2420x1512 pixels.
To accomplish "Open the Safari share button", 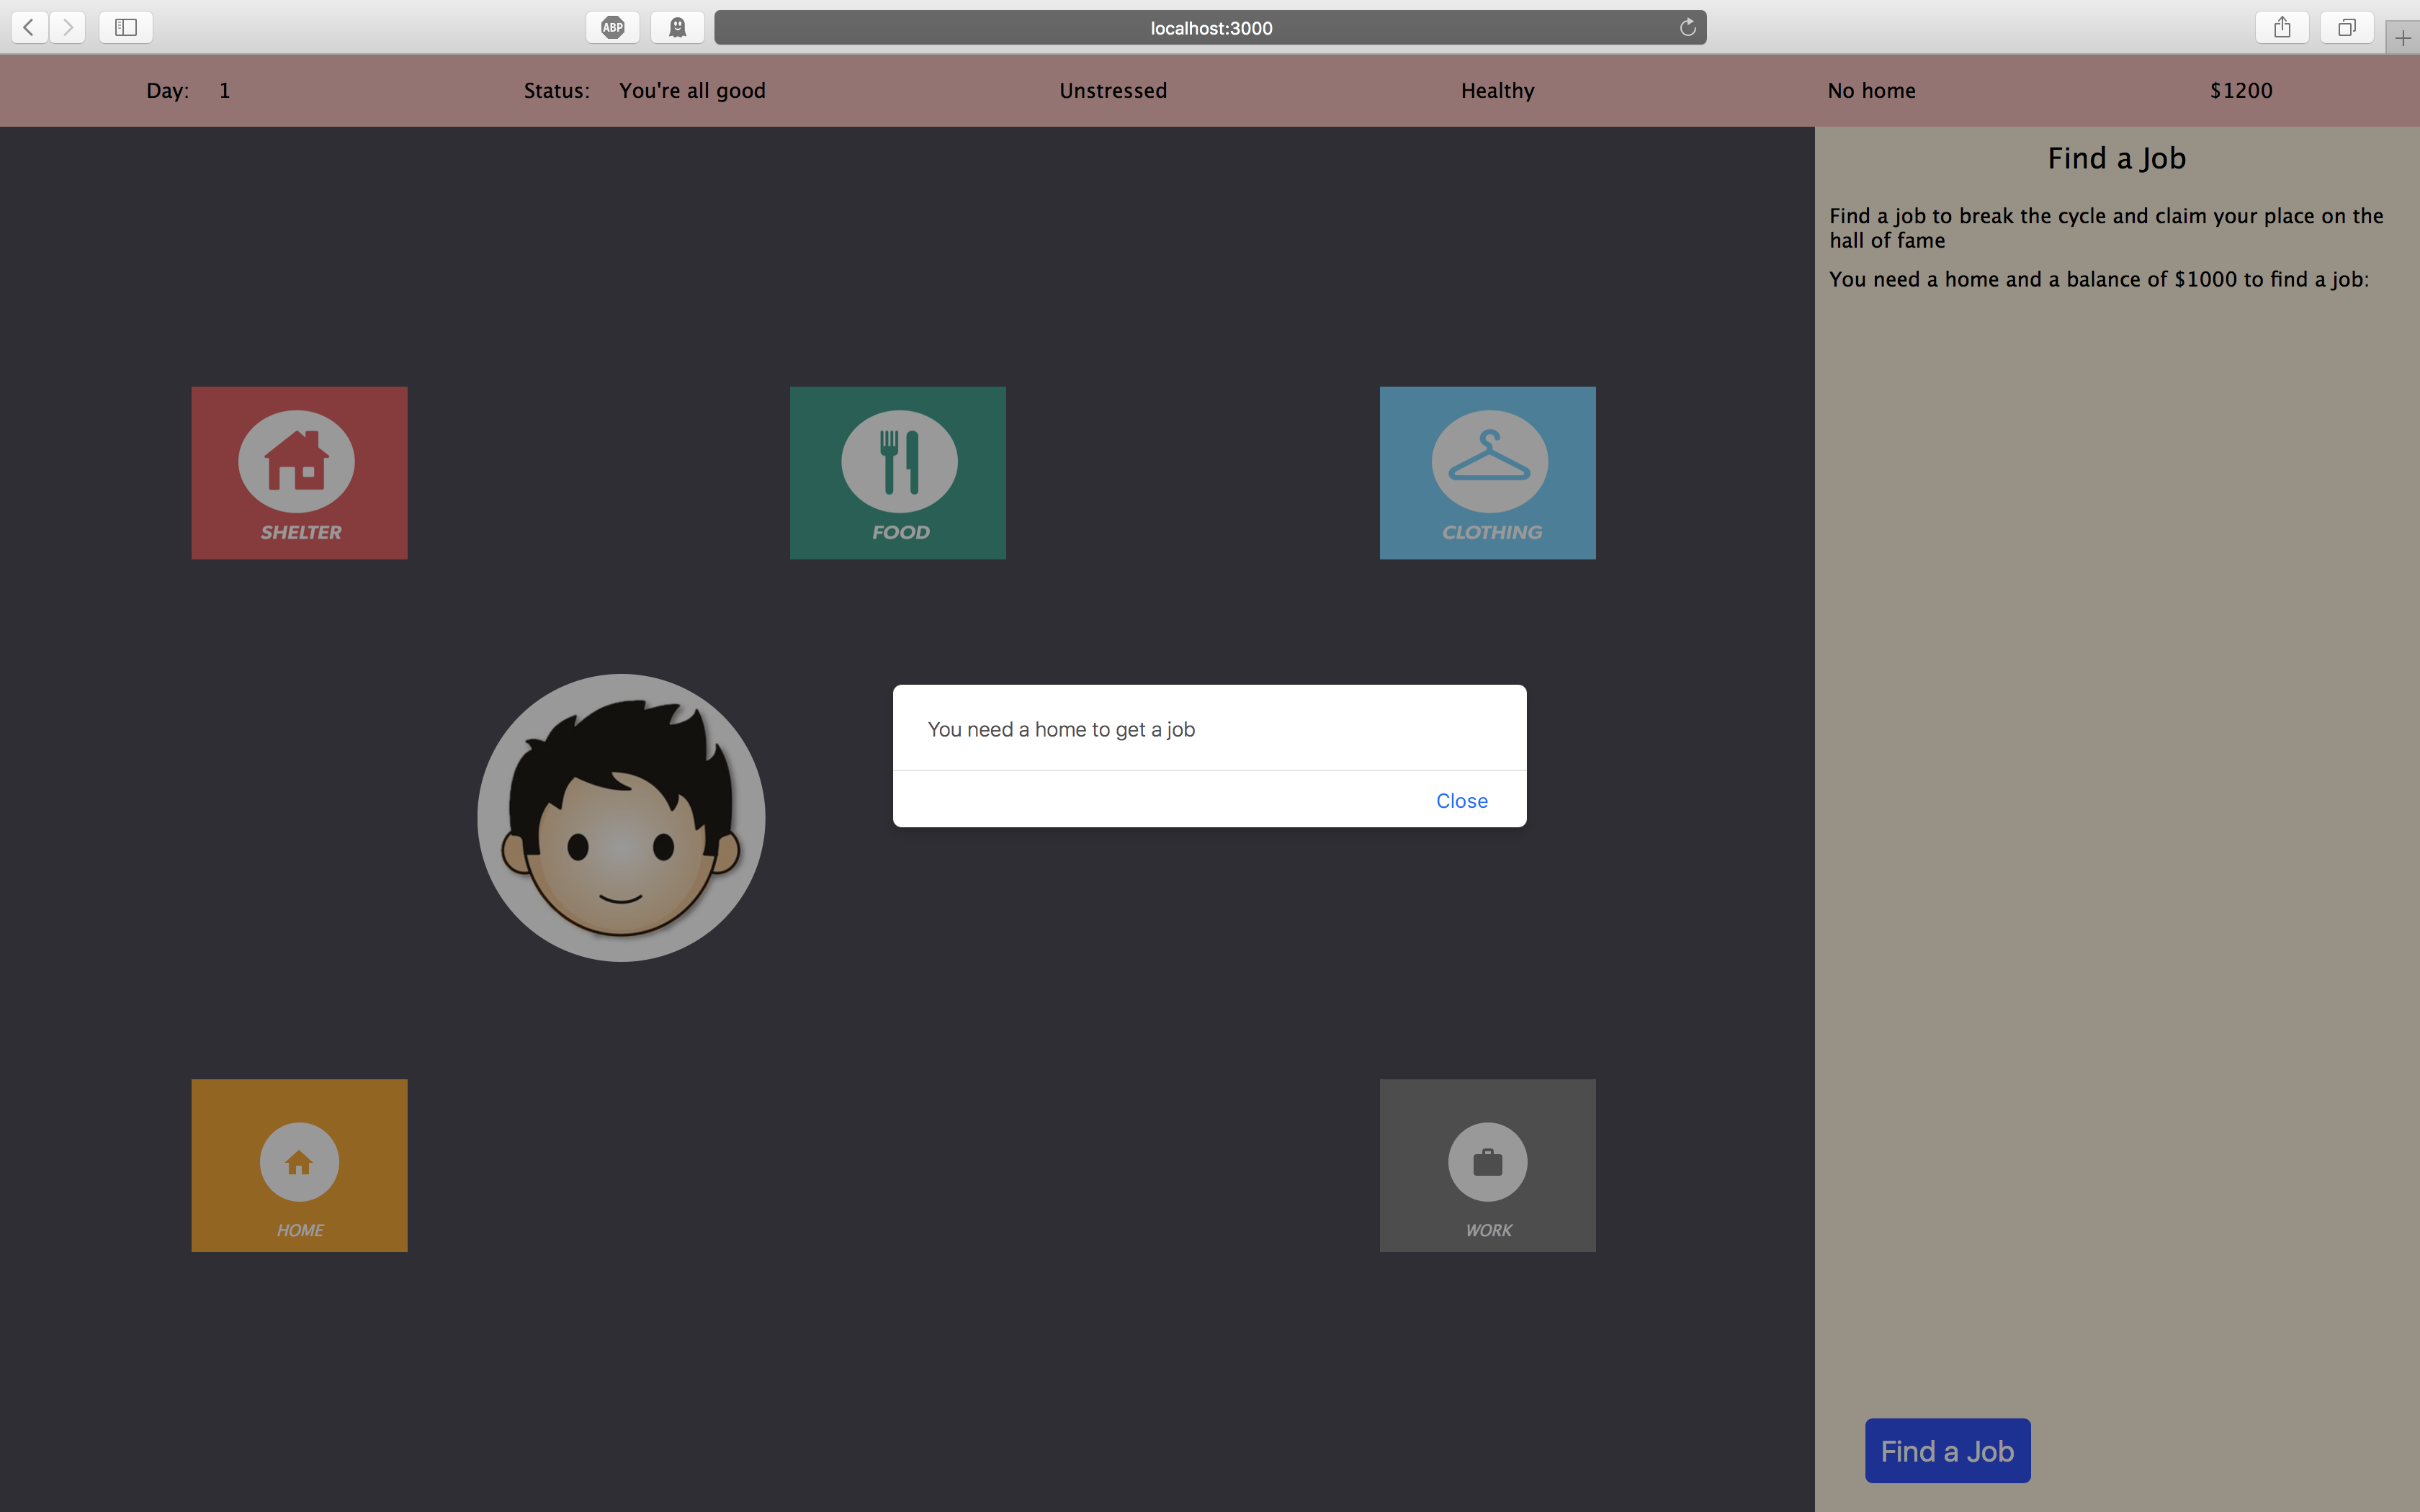I will (2281, 27).
